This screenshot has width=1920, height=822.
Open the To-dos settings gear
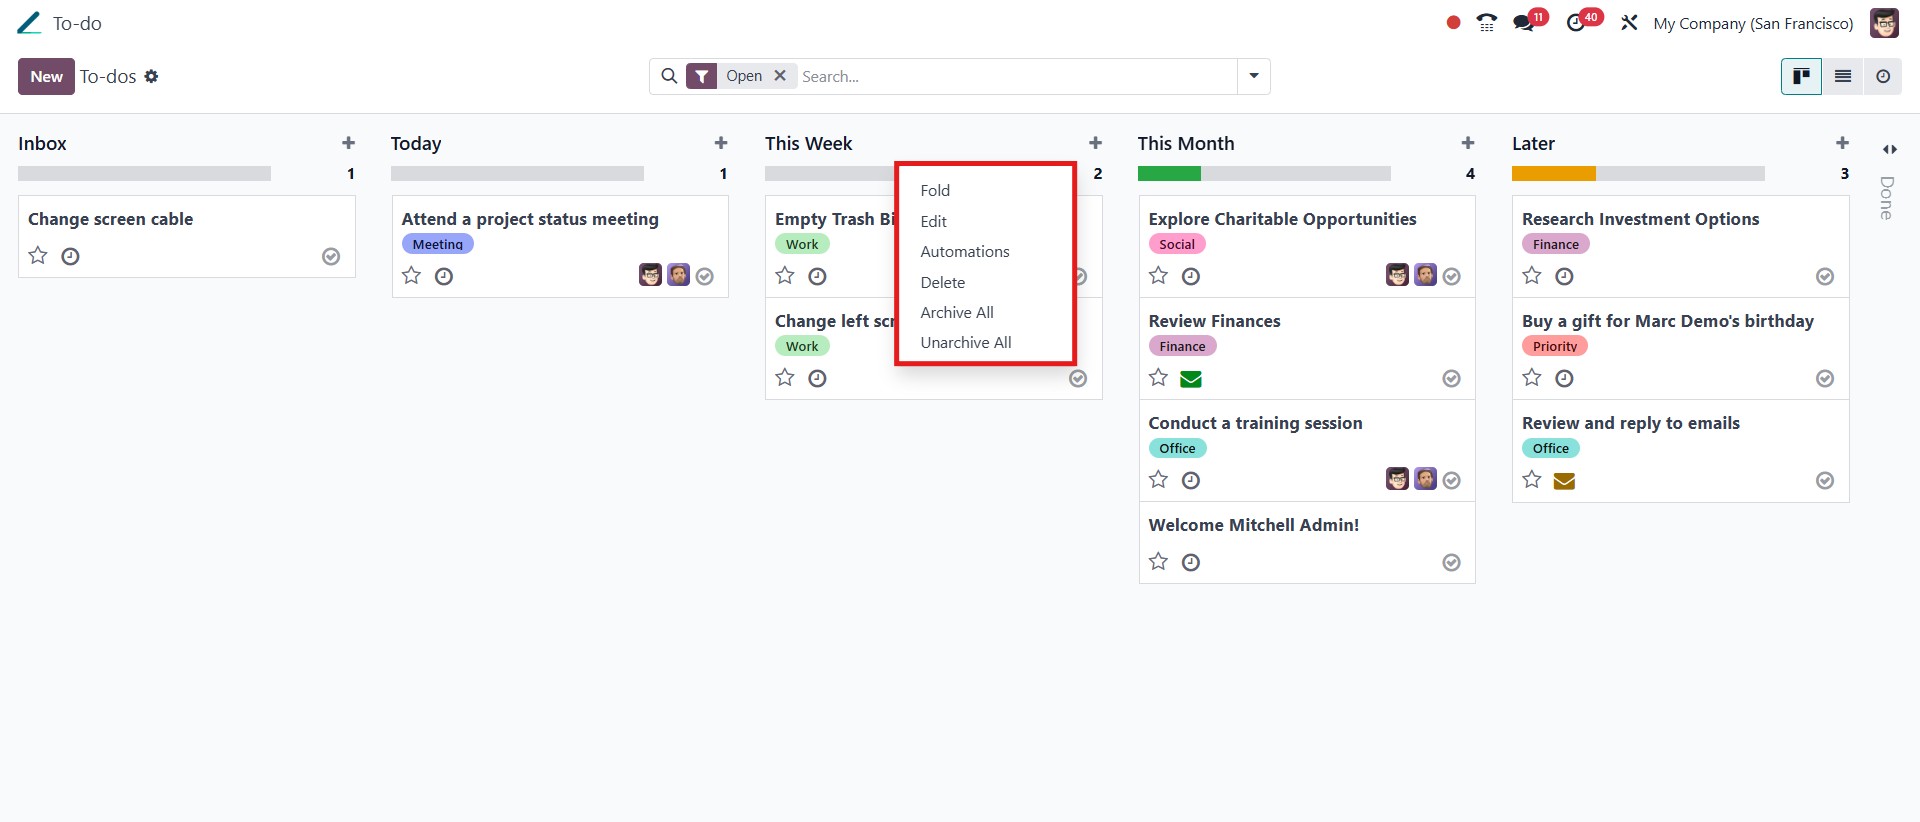coord(151,77)
